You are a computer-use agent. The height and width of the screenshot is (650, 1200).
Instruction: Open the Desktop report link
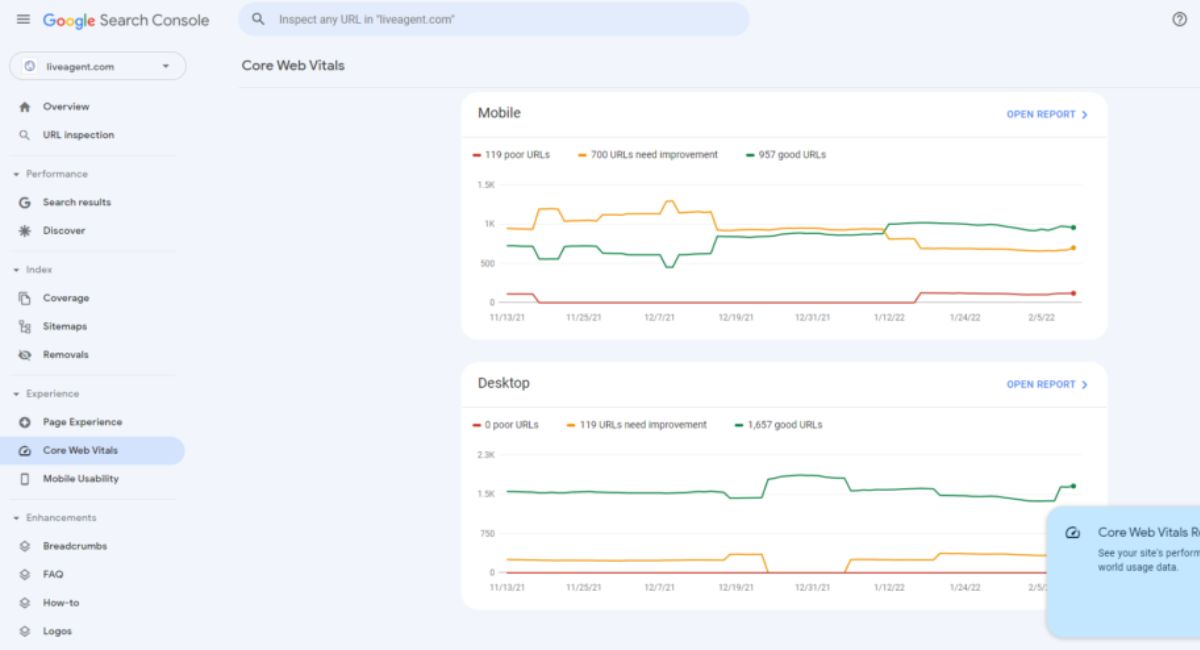(x=1047, y=385)
